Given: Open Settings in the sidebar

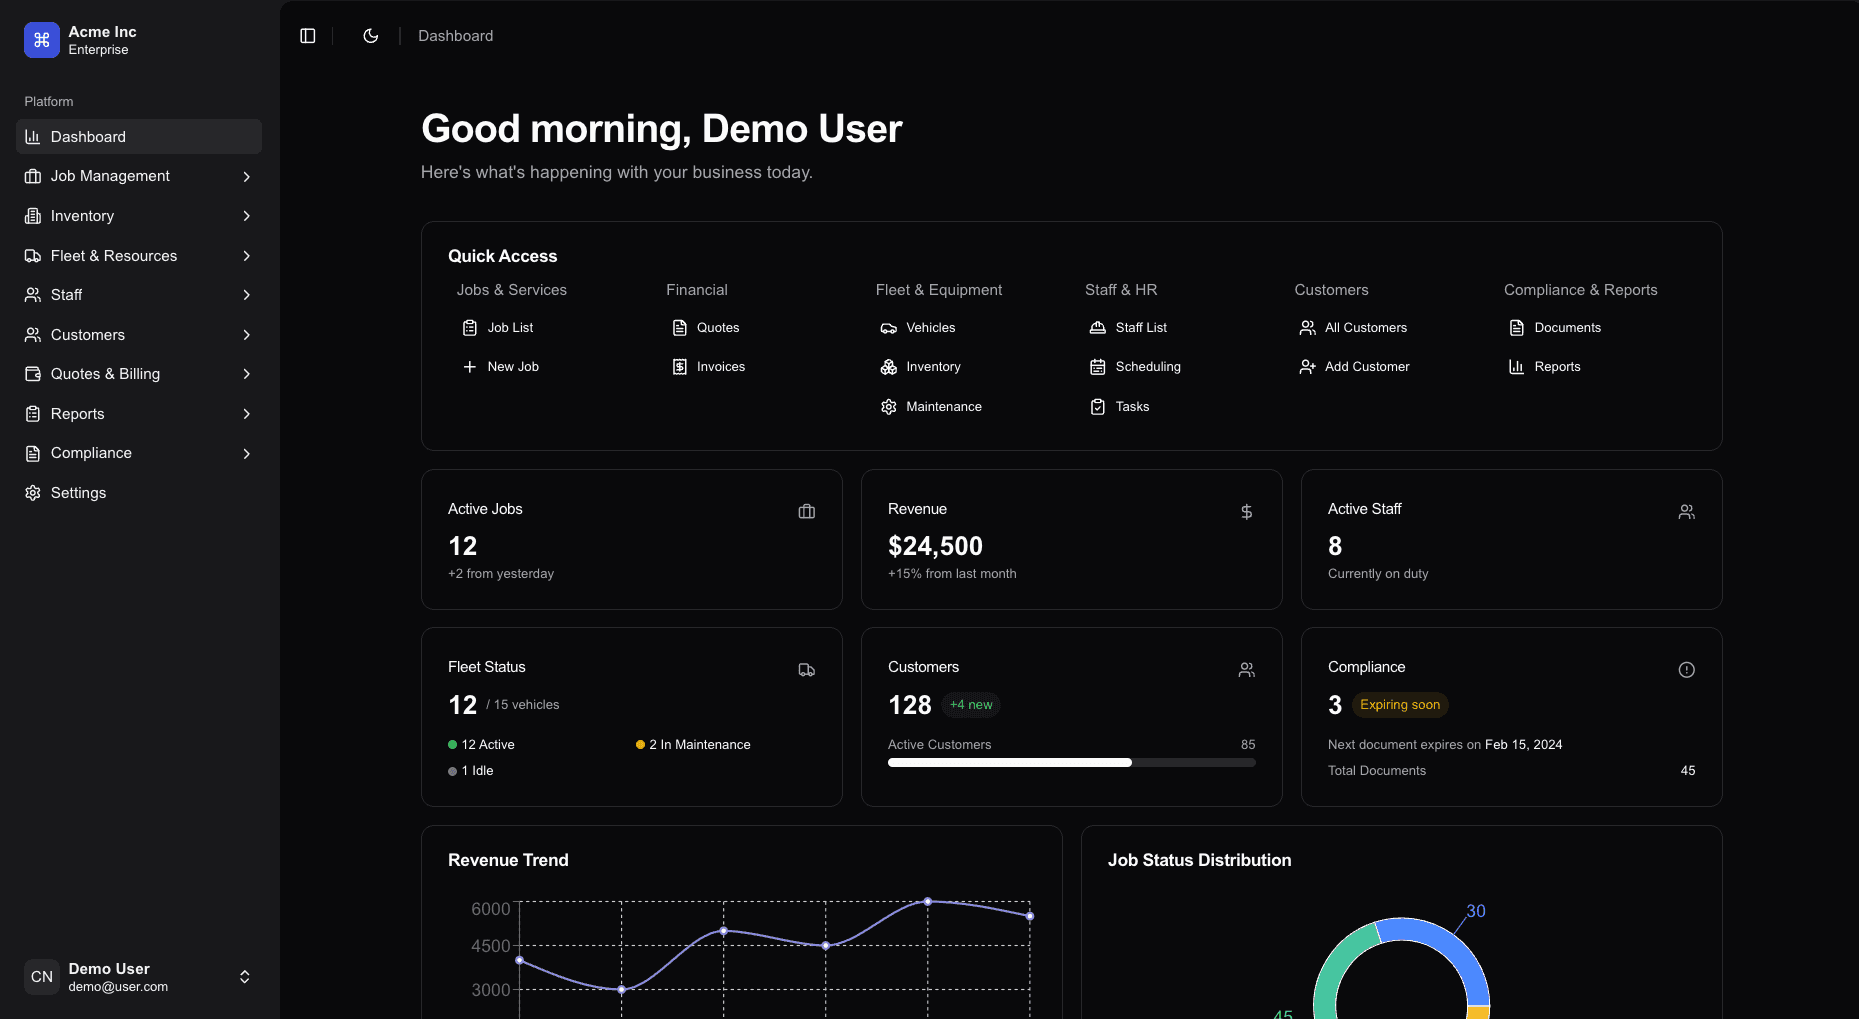Looking at the screenshot, I should [139, 493].
